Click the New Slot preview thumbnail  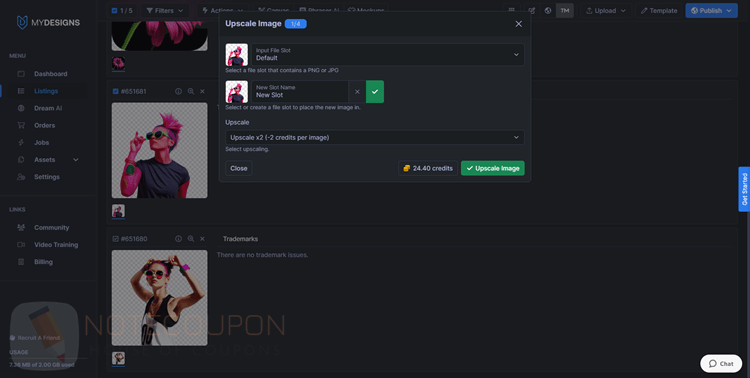(x=237, y=92)
